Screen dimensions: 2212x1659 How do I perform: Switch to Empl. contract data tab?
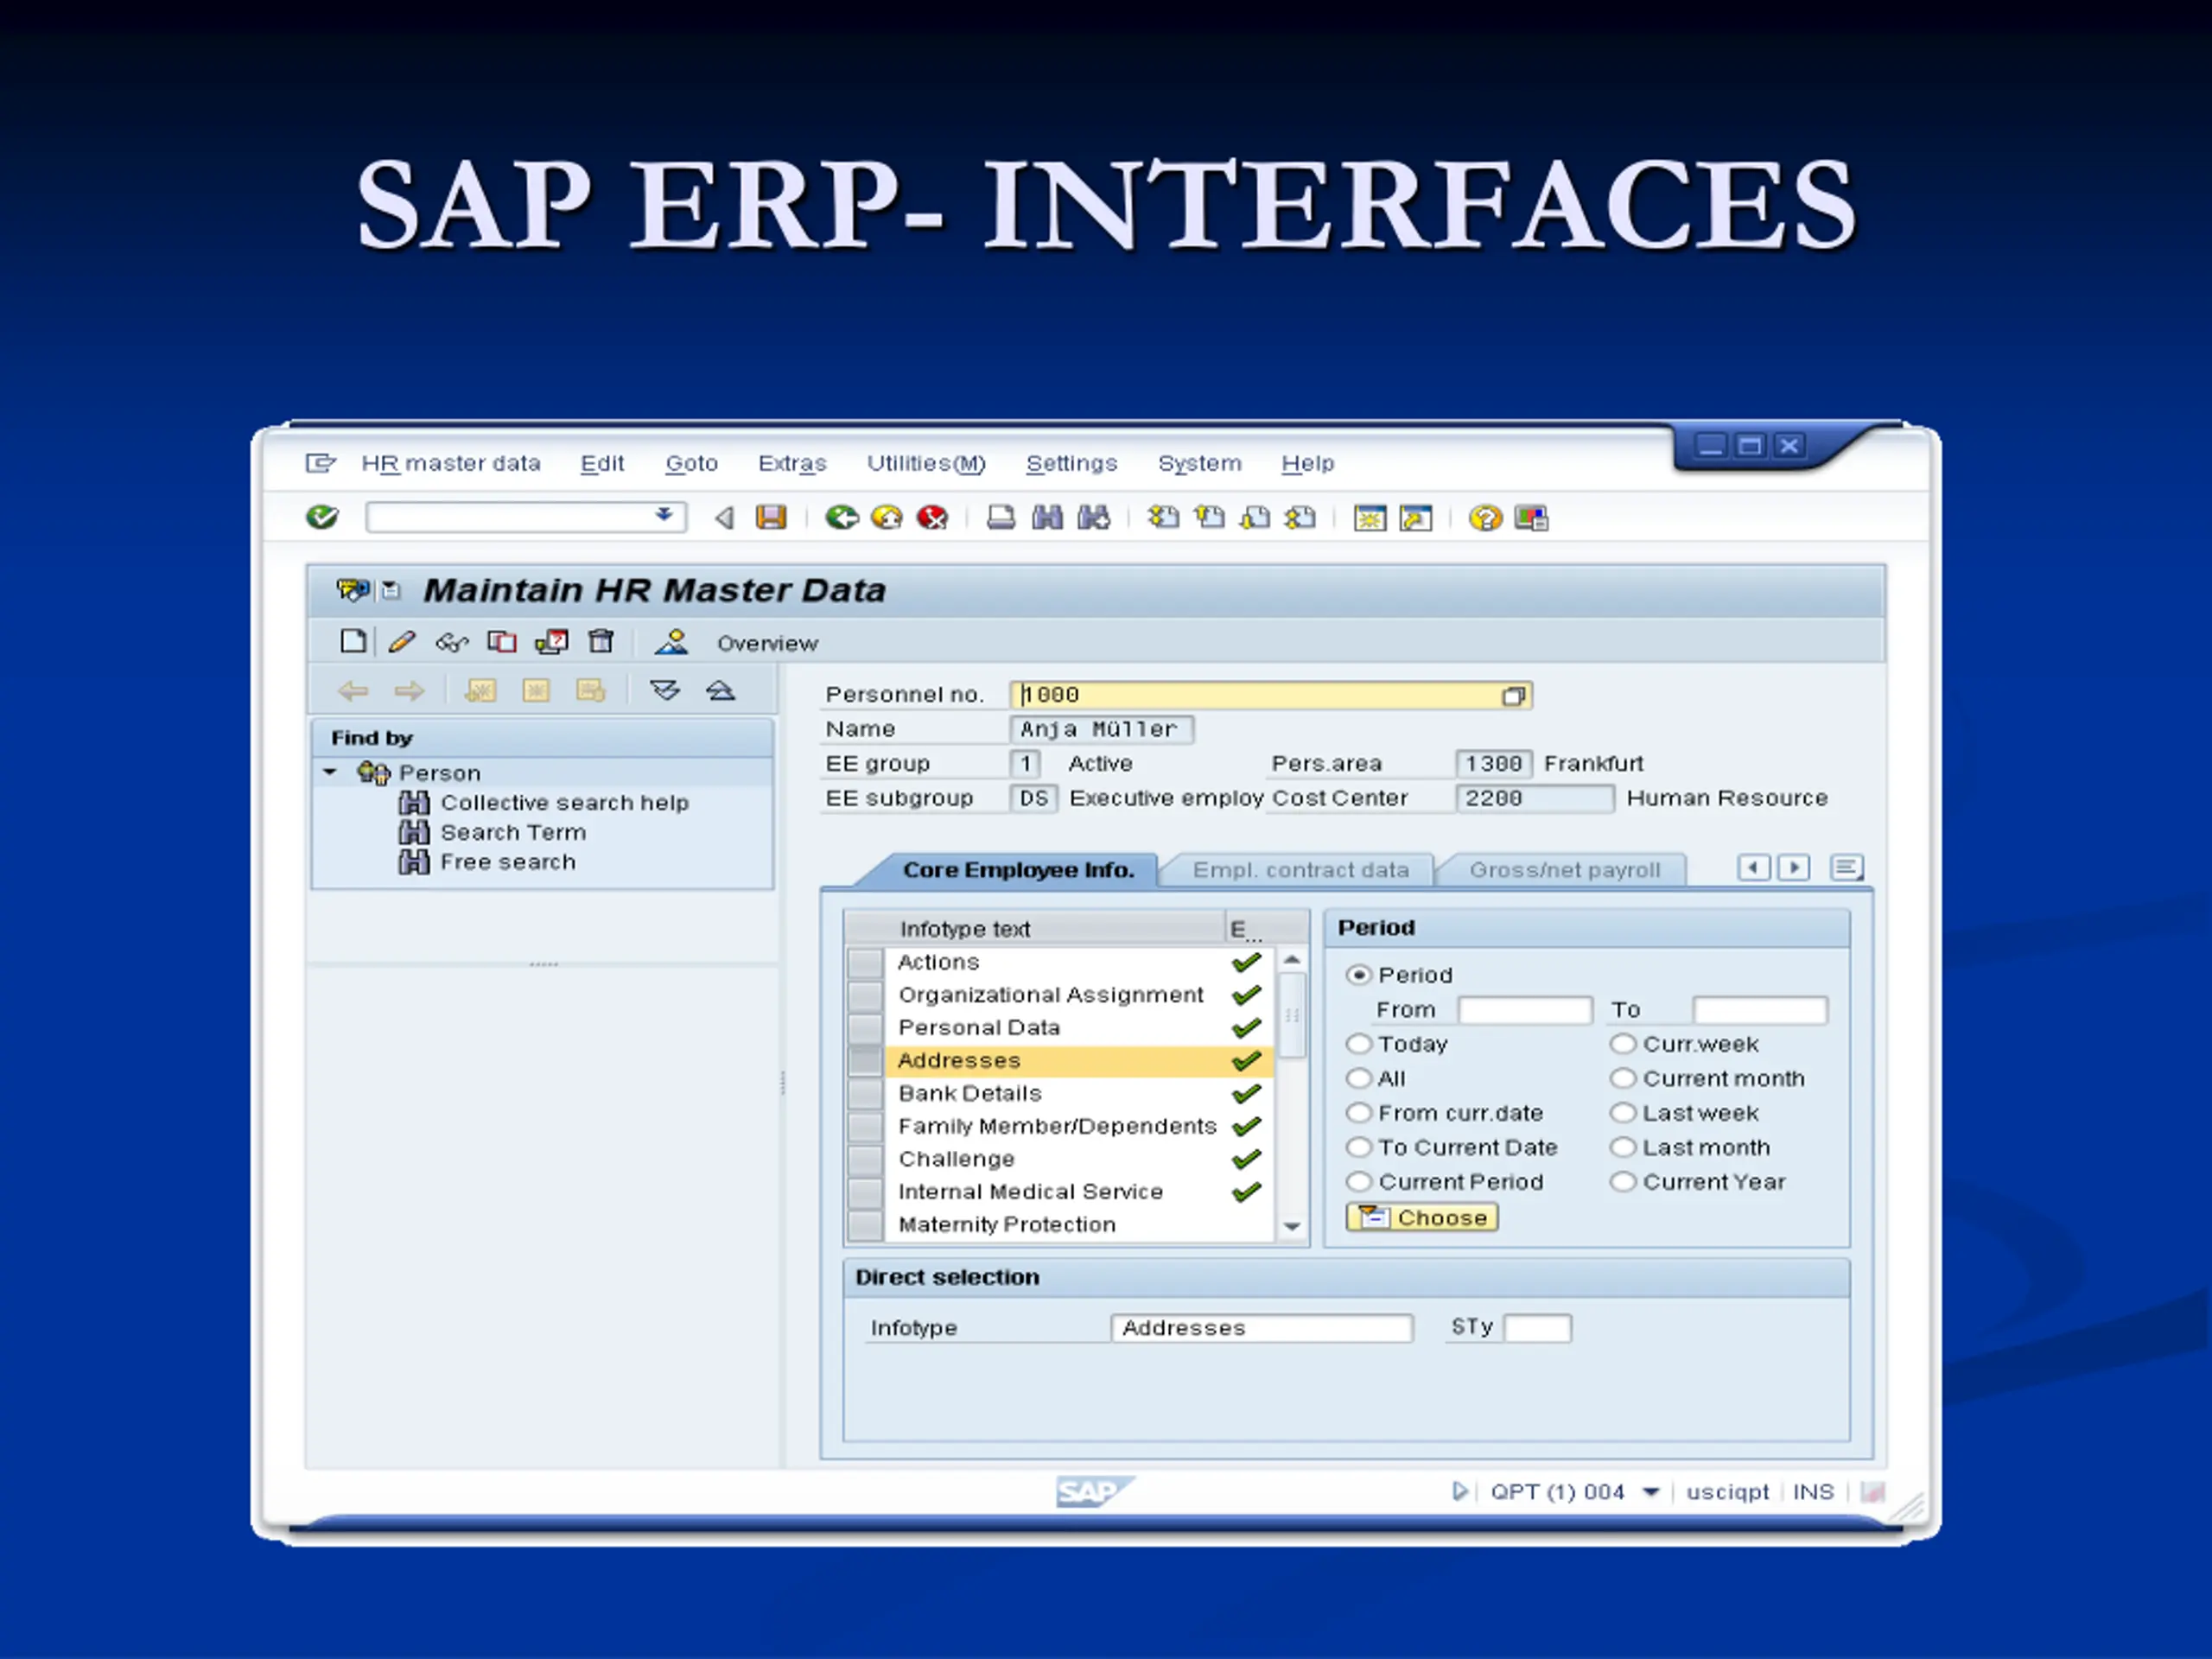click(1300, 870)
